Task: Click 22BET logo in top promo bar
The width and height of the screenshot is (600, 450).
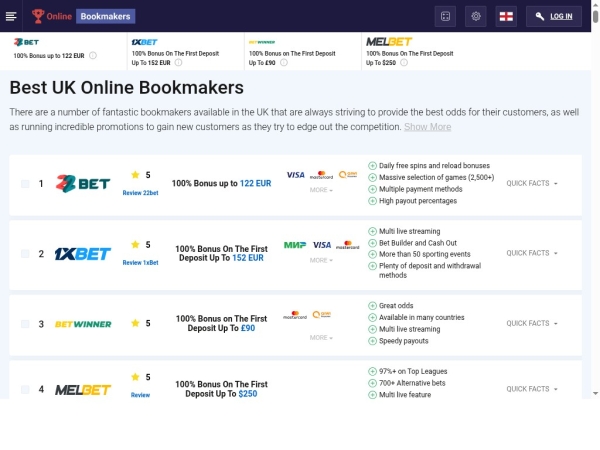Action: pyautogui.click(x=26, y=42)
